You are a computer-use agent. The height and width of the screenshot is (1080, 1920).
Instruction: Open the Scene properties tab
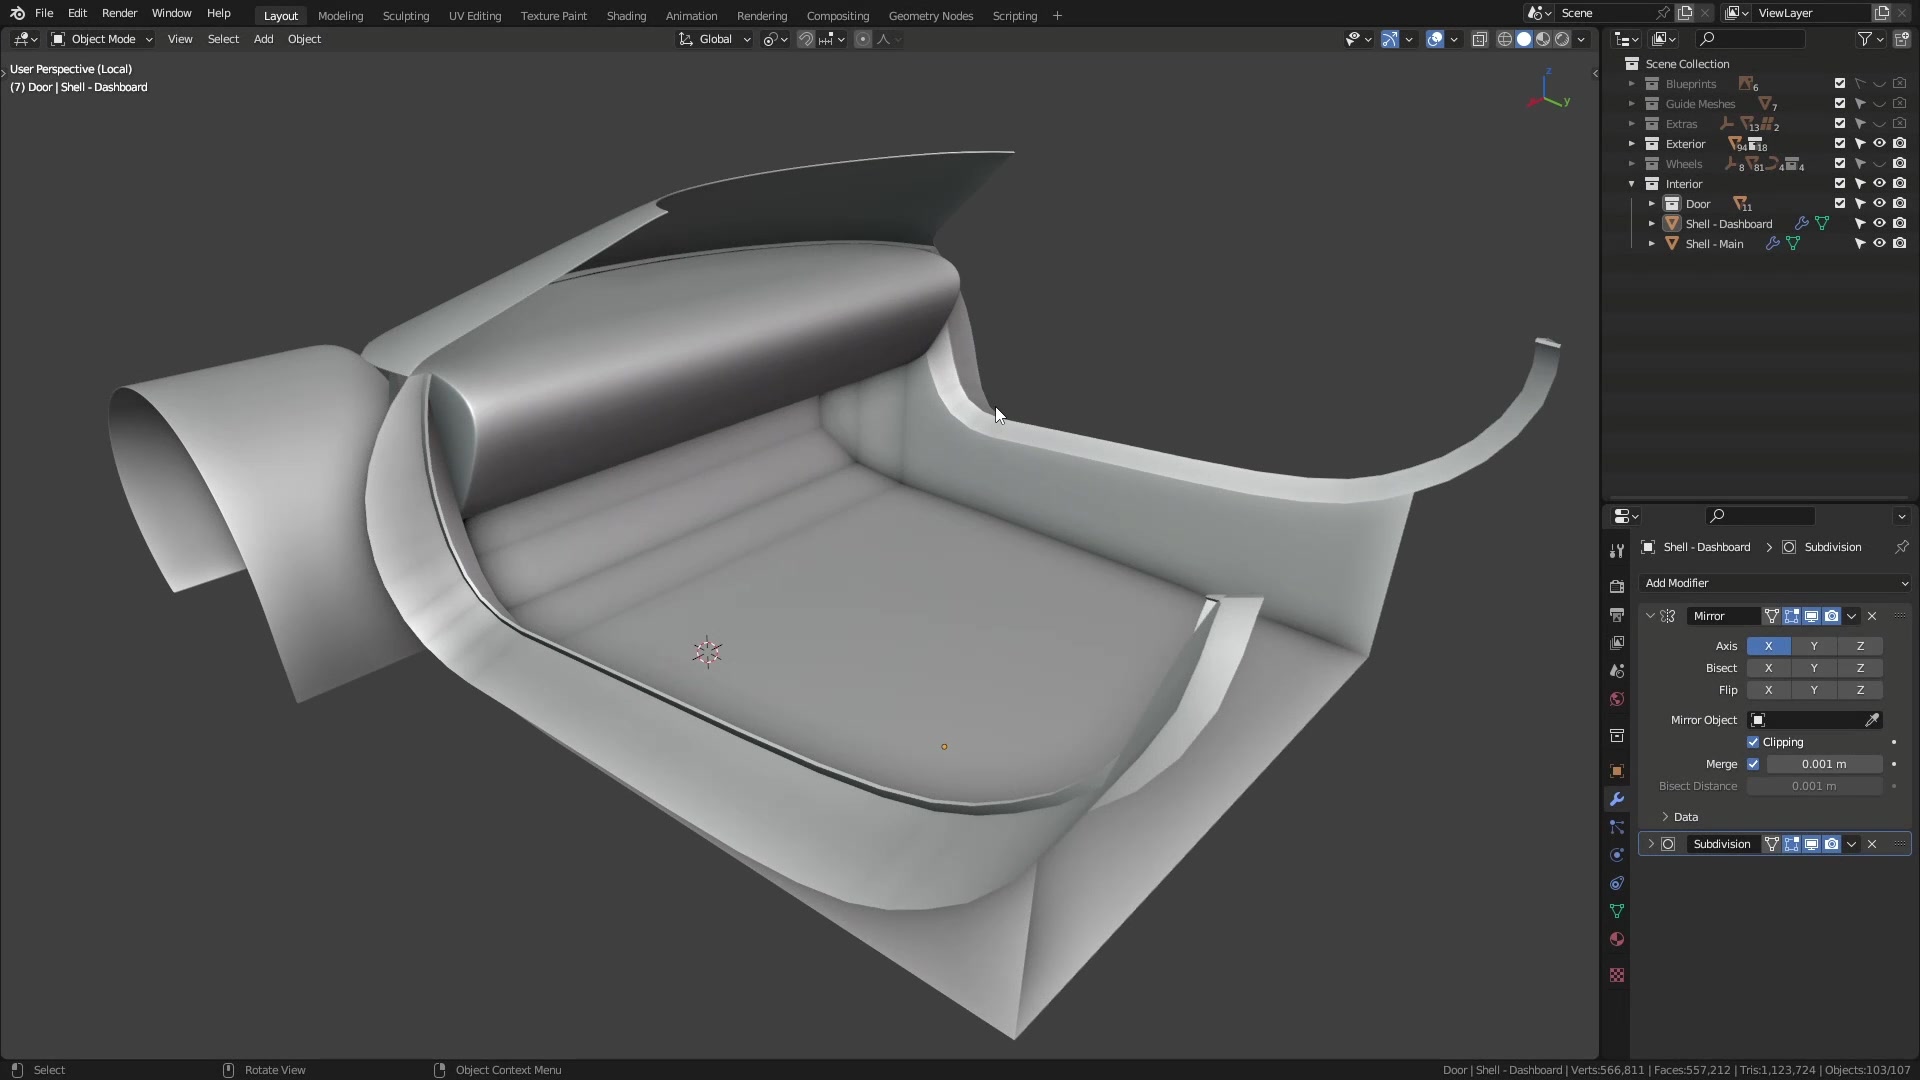click(x=1617, y=671)
